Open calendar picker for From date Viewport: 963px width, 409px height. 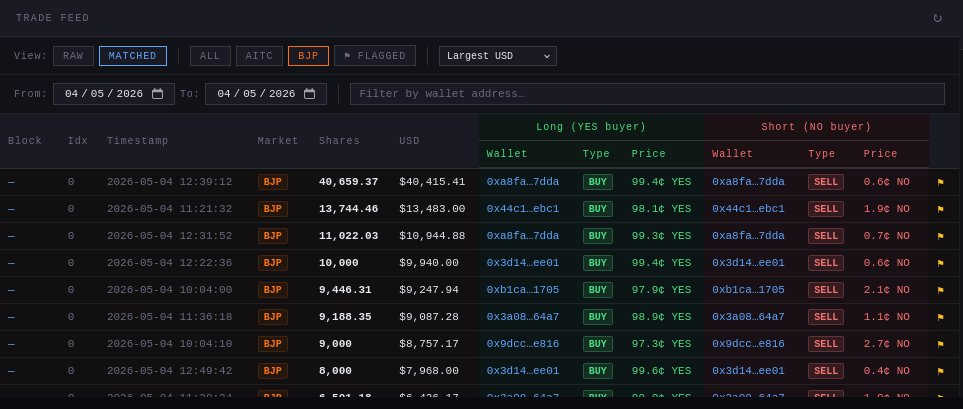pos(158,94)
